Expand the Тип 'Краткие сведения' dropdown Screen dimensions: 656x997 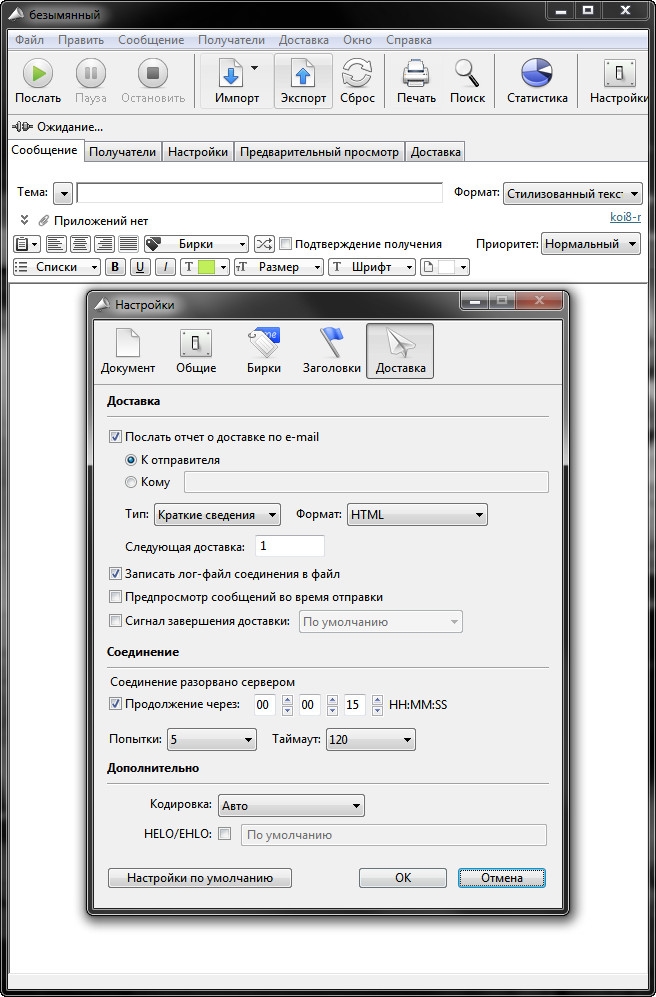pos(218,516)
